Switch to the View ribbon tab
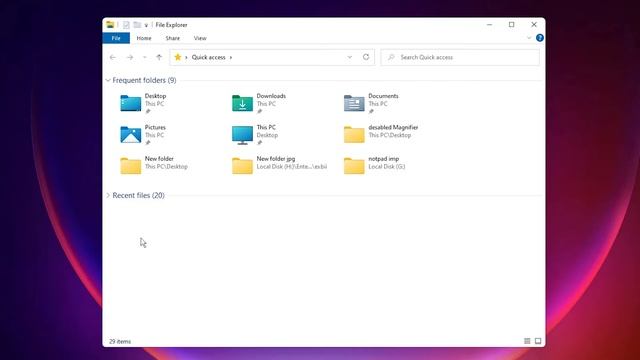This screenshot has height=360, width=640. click(x=200, y=38)
